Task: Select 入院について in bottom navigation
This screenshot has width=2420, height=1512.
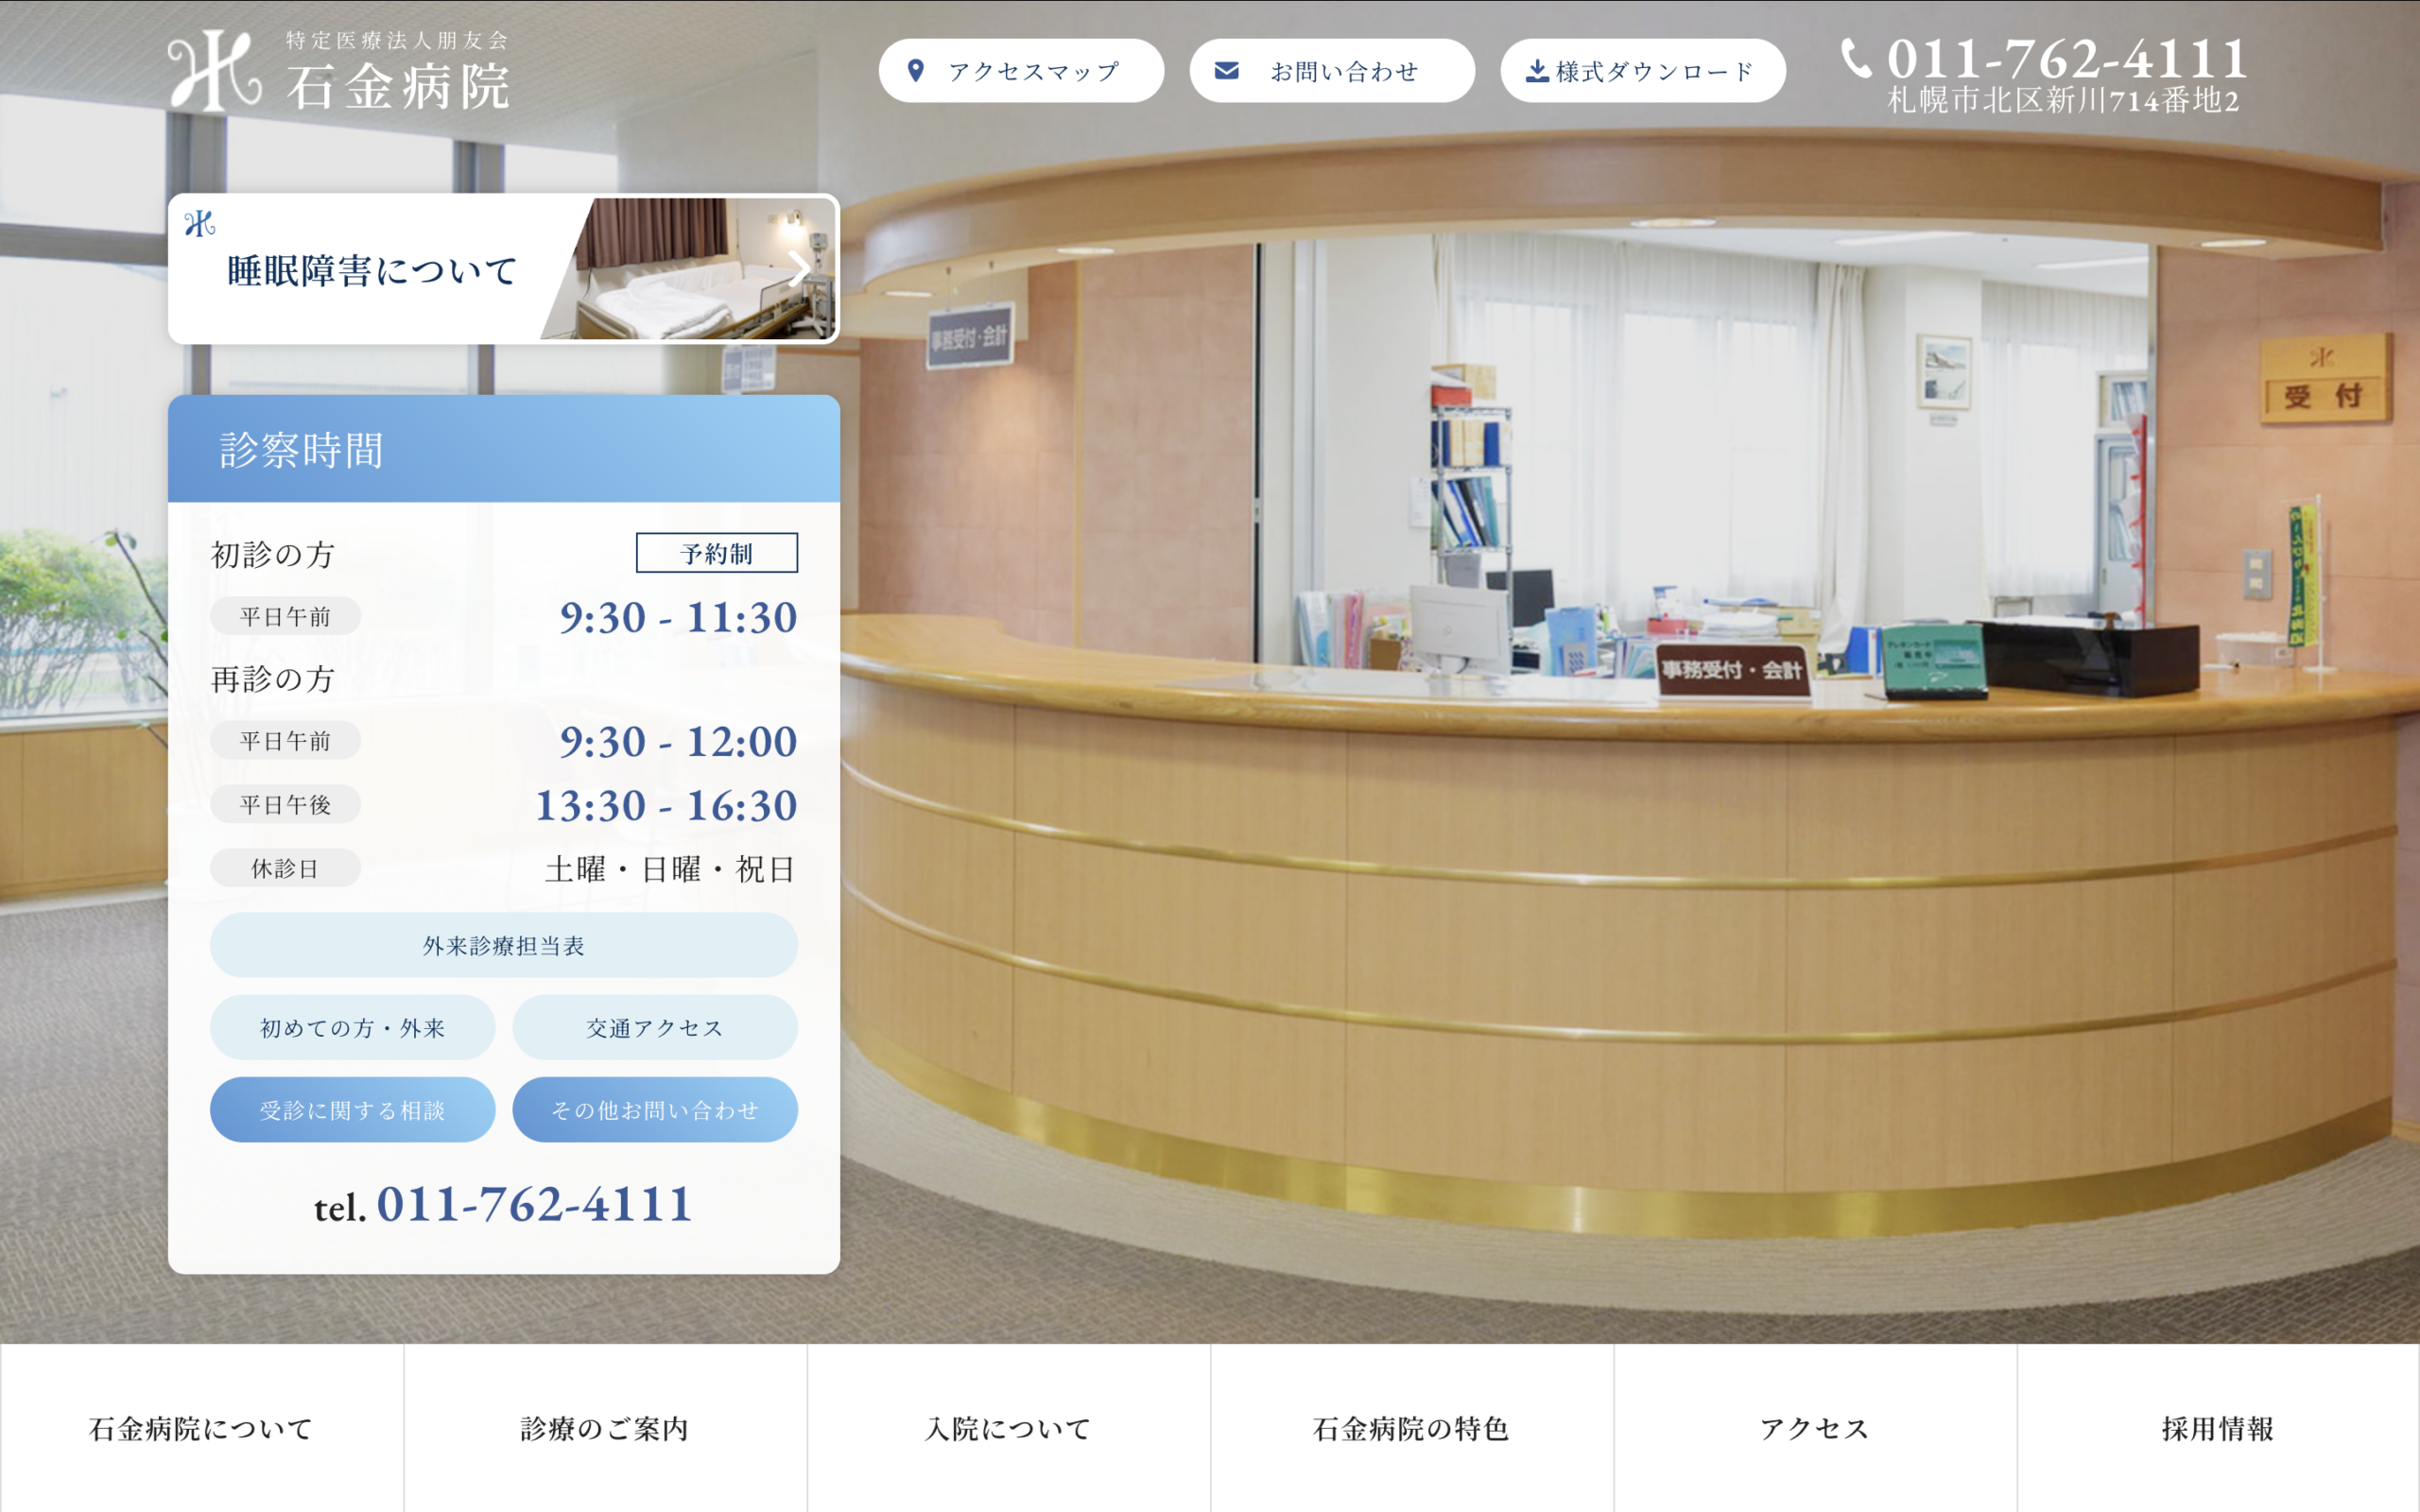Action: 1008,1428
